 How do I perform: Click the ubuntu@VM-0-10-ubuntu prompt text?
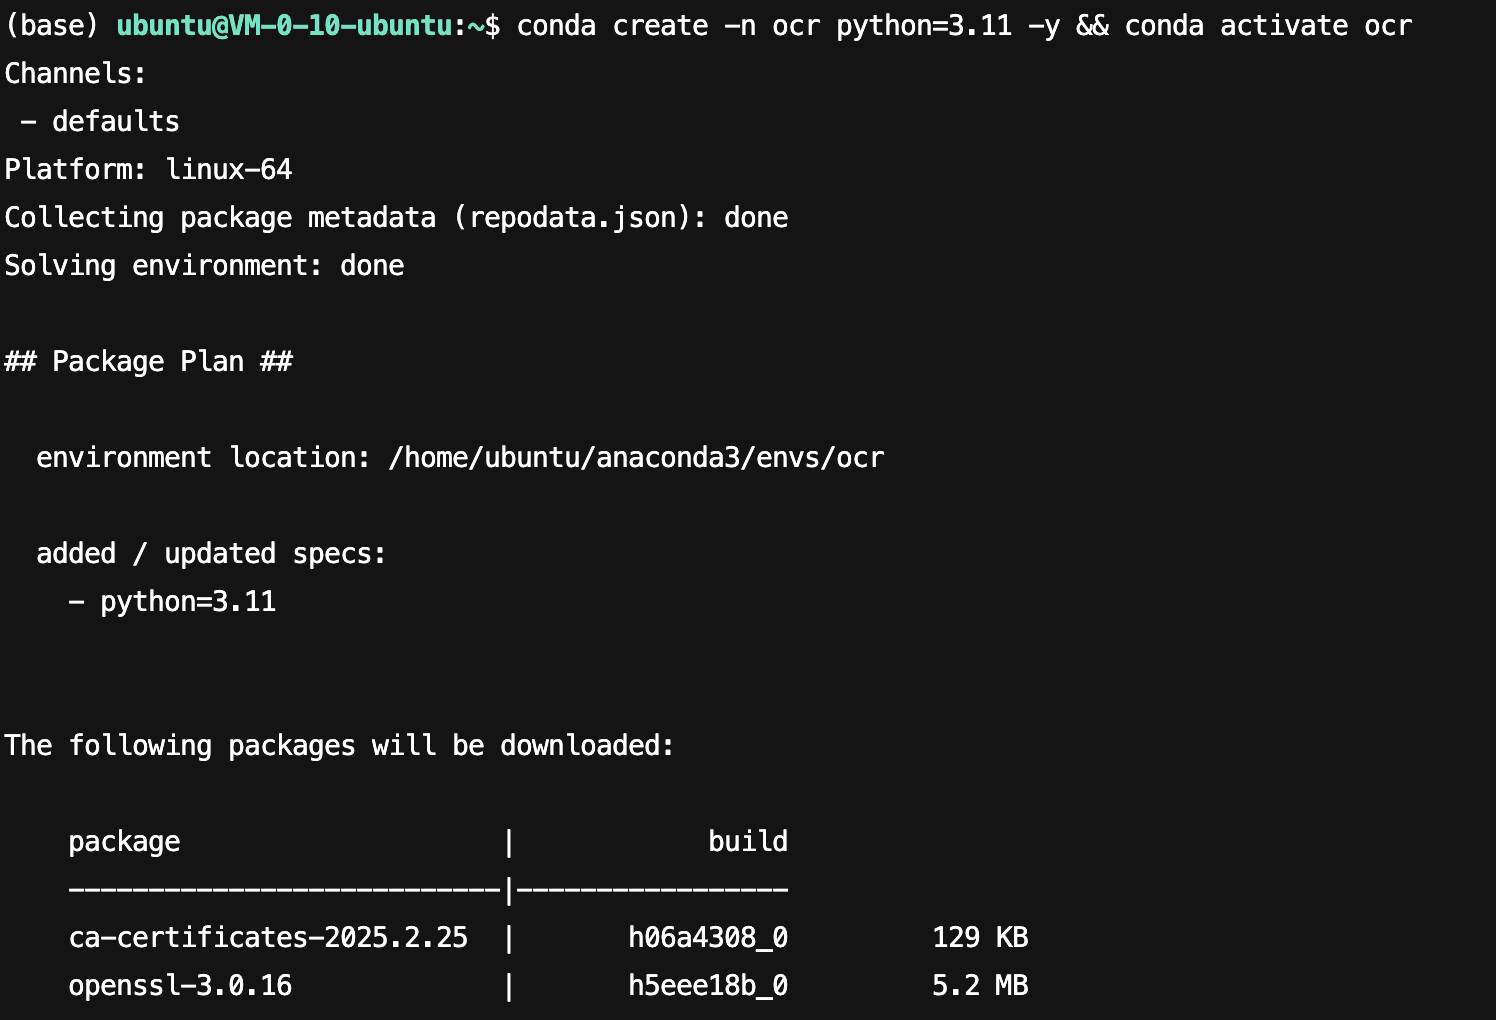(284, 25)
